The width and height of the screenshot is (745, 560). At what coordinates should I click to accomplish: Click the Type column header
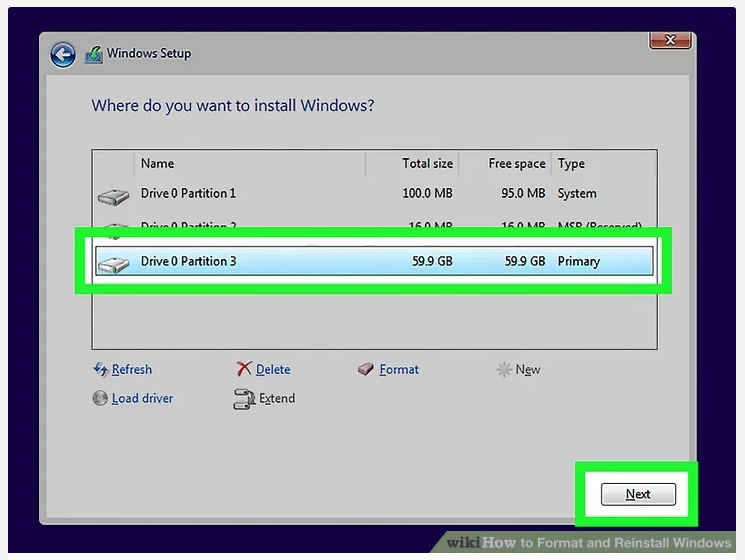[571, 164]
